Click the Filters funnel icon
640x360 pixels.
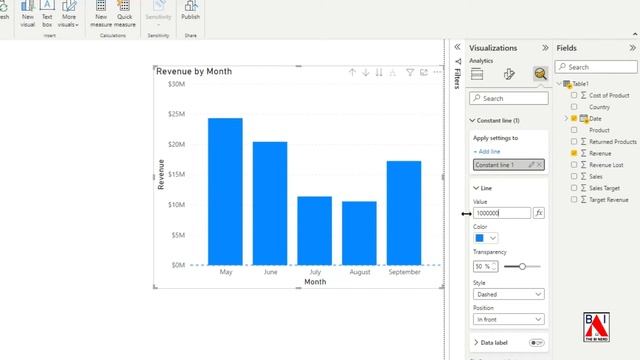coord(458,62)
